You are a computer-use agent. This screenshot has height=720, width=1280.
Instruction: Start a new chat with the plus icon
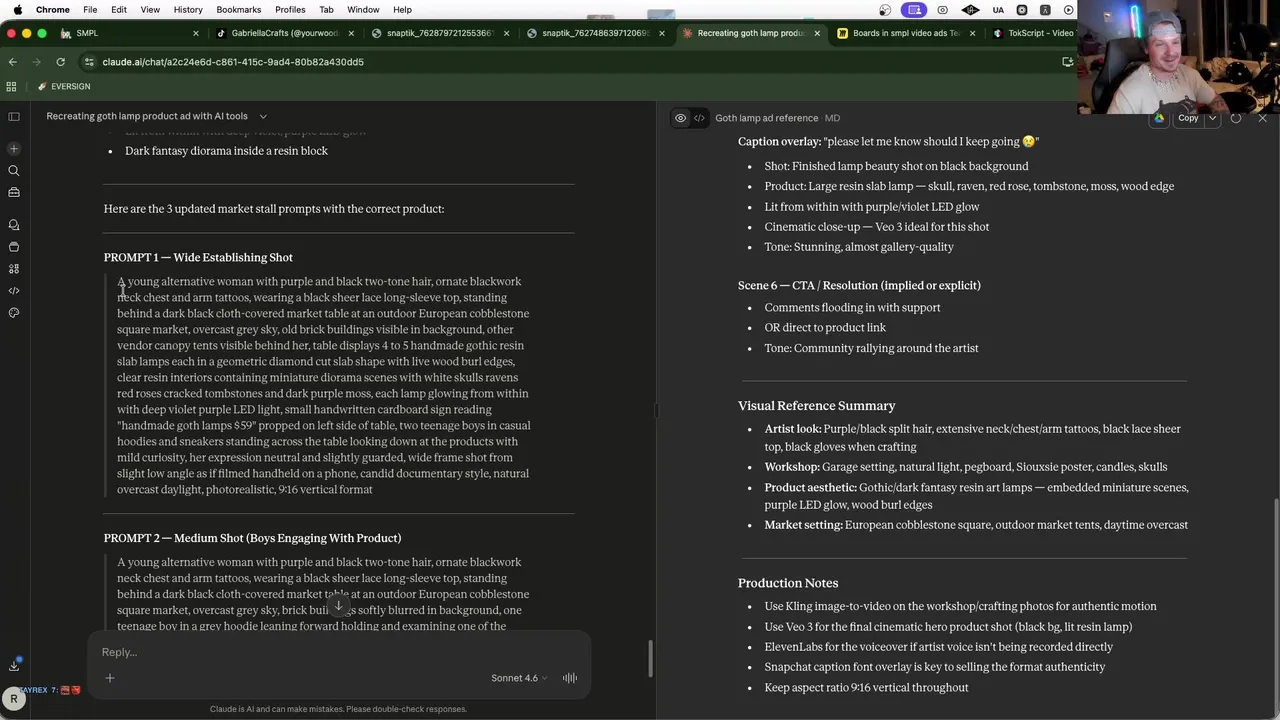pyautogui.click(x=14, y=149)
